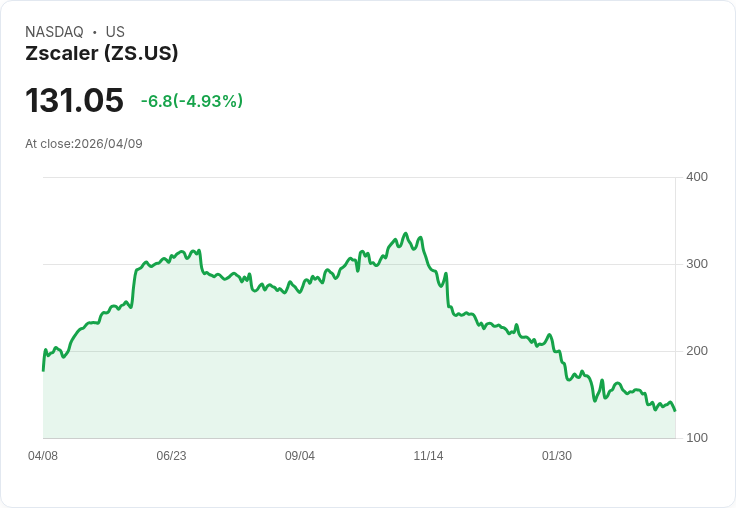Click the 200 y-axis label
The width and height of the screenshot is (736, 508).
click(696, 351)
